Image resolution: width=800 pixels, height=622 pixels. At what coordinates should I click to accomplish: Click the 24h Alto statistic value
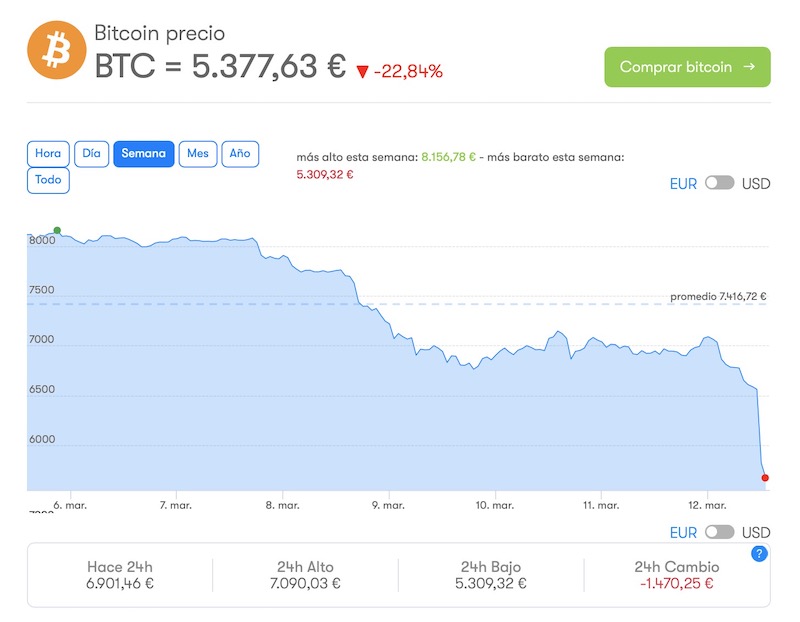[x=305, y=584]
